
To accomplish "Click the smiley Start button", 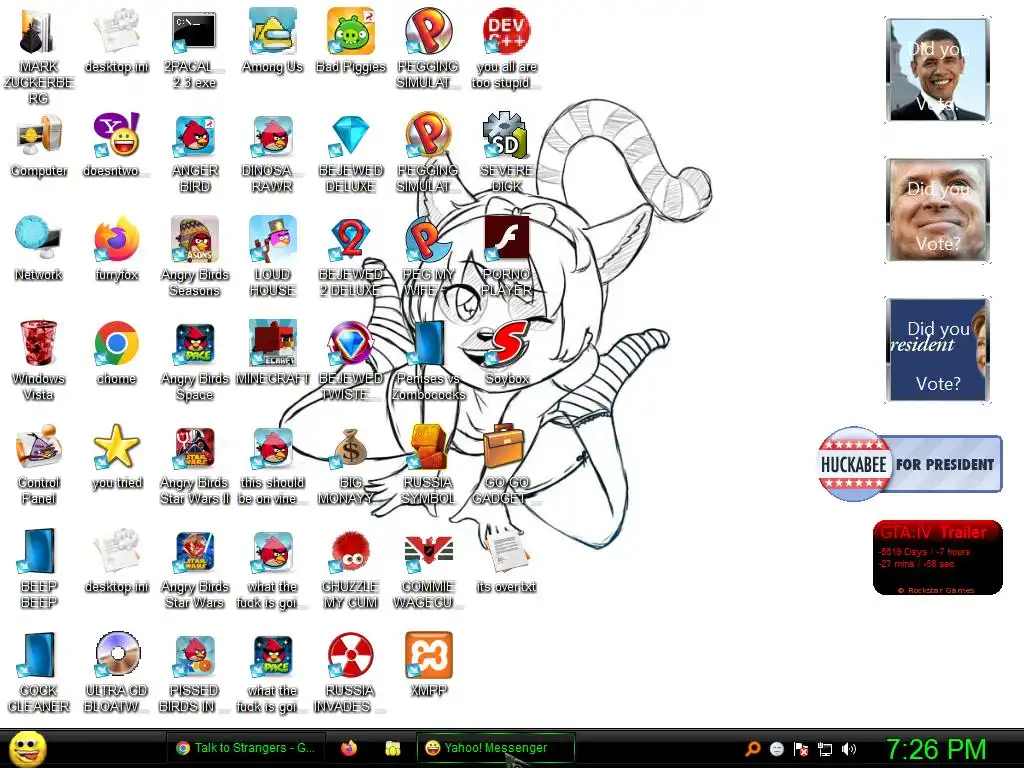I will (x=27, y=748).
